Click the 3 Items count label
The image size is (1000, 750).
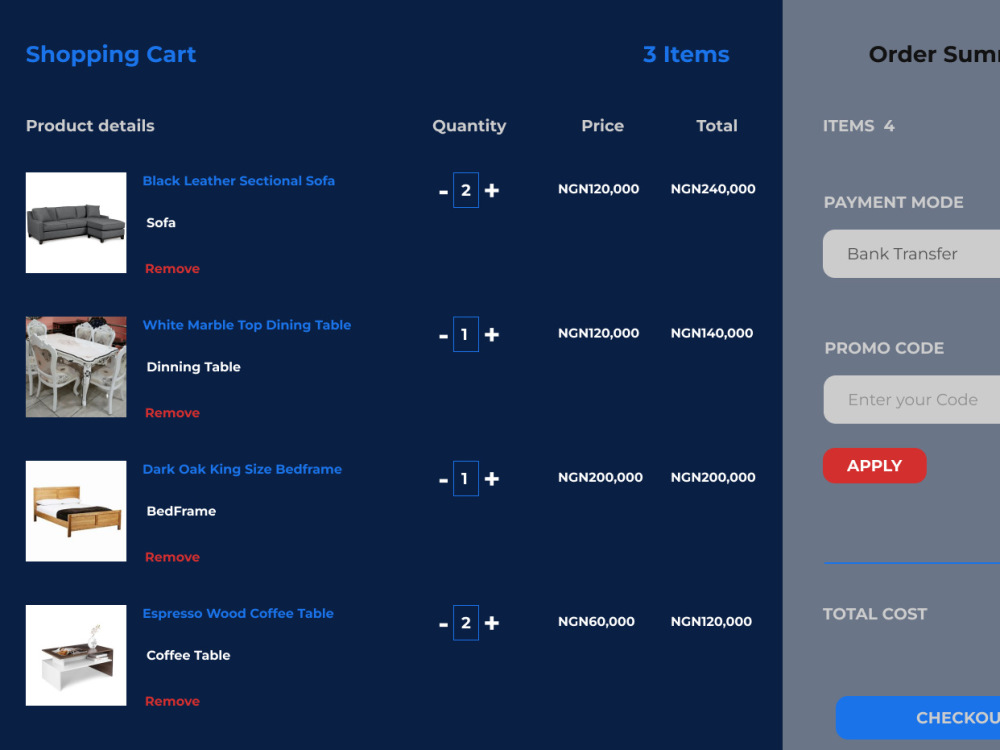click(x=686, y=54)
